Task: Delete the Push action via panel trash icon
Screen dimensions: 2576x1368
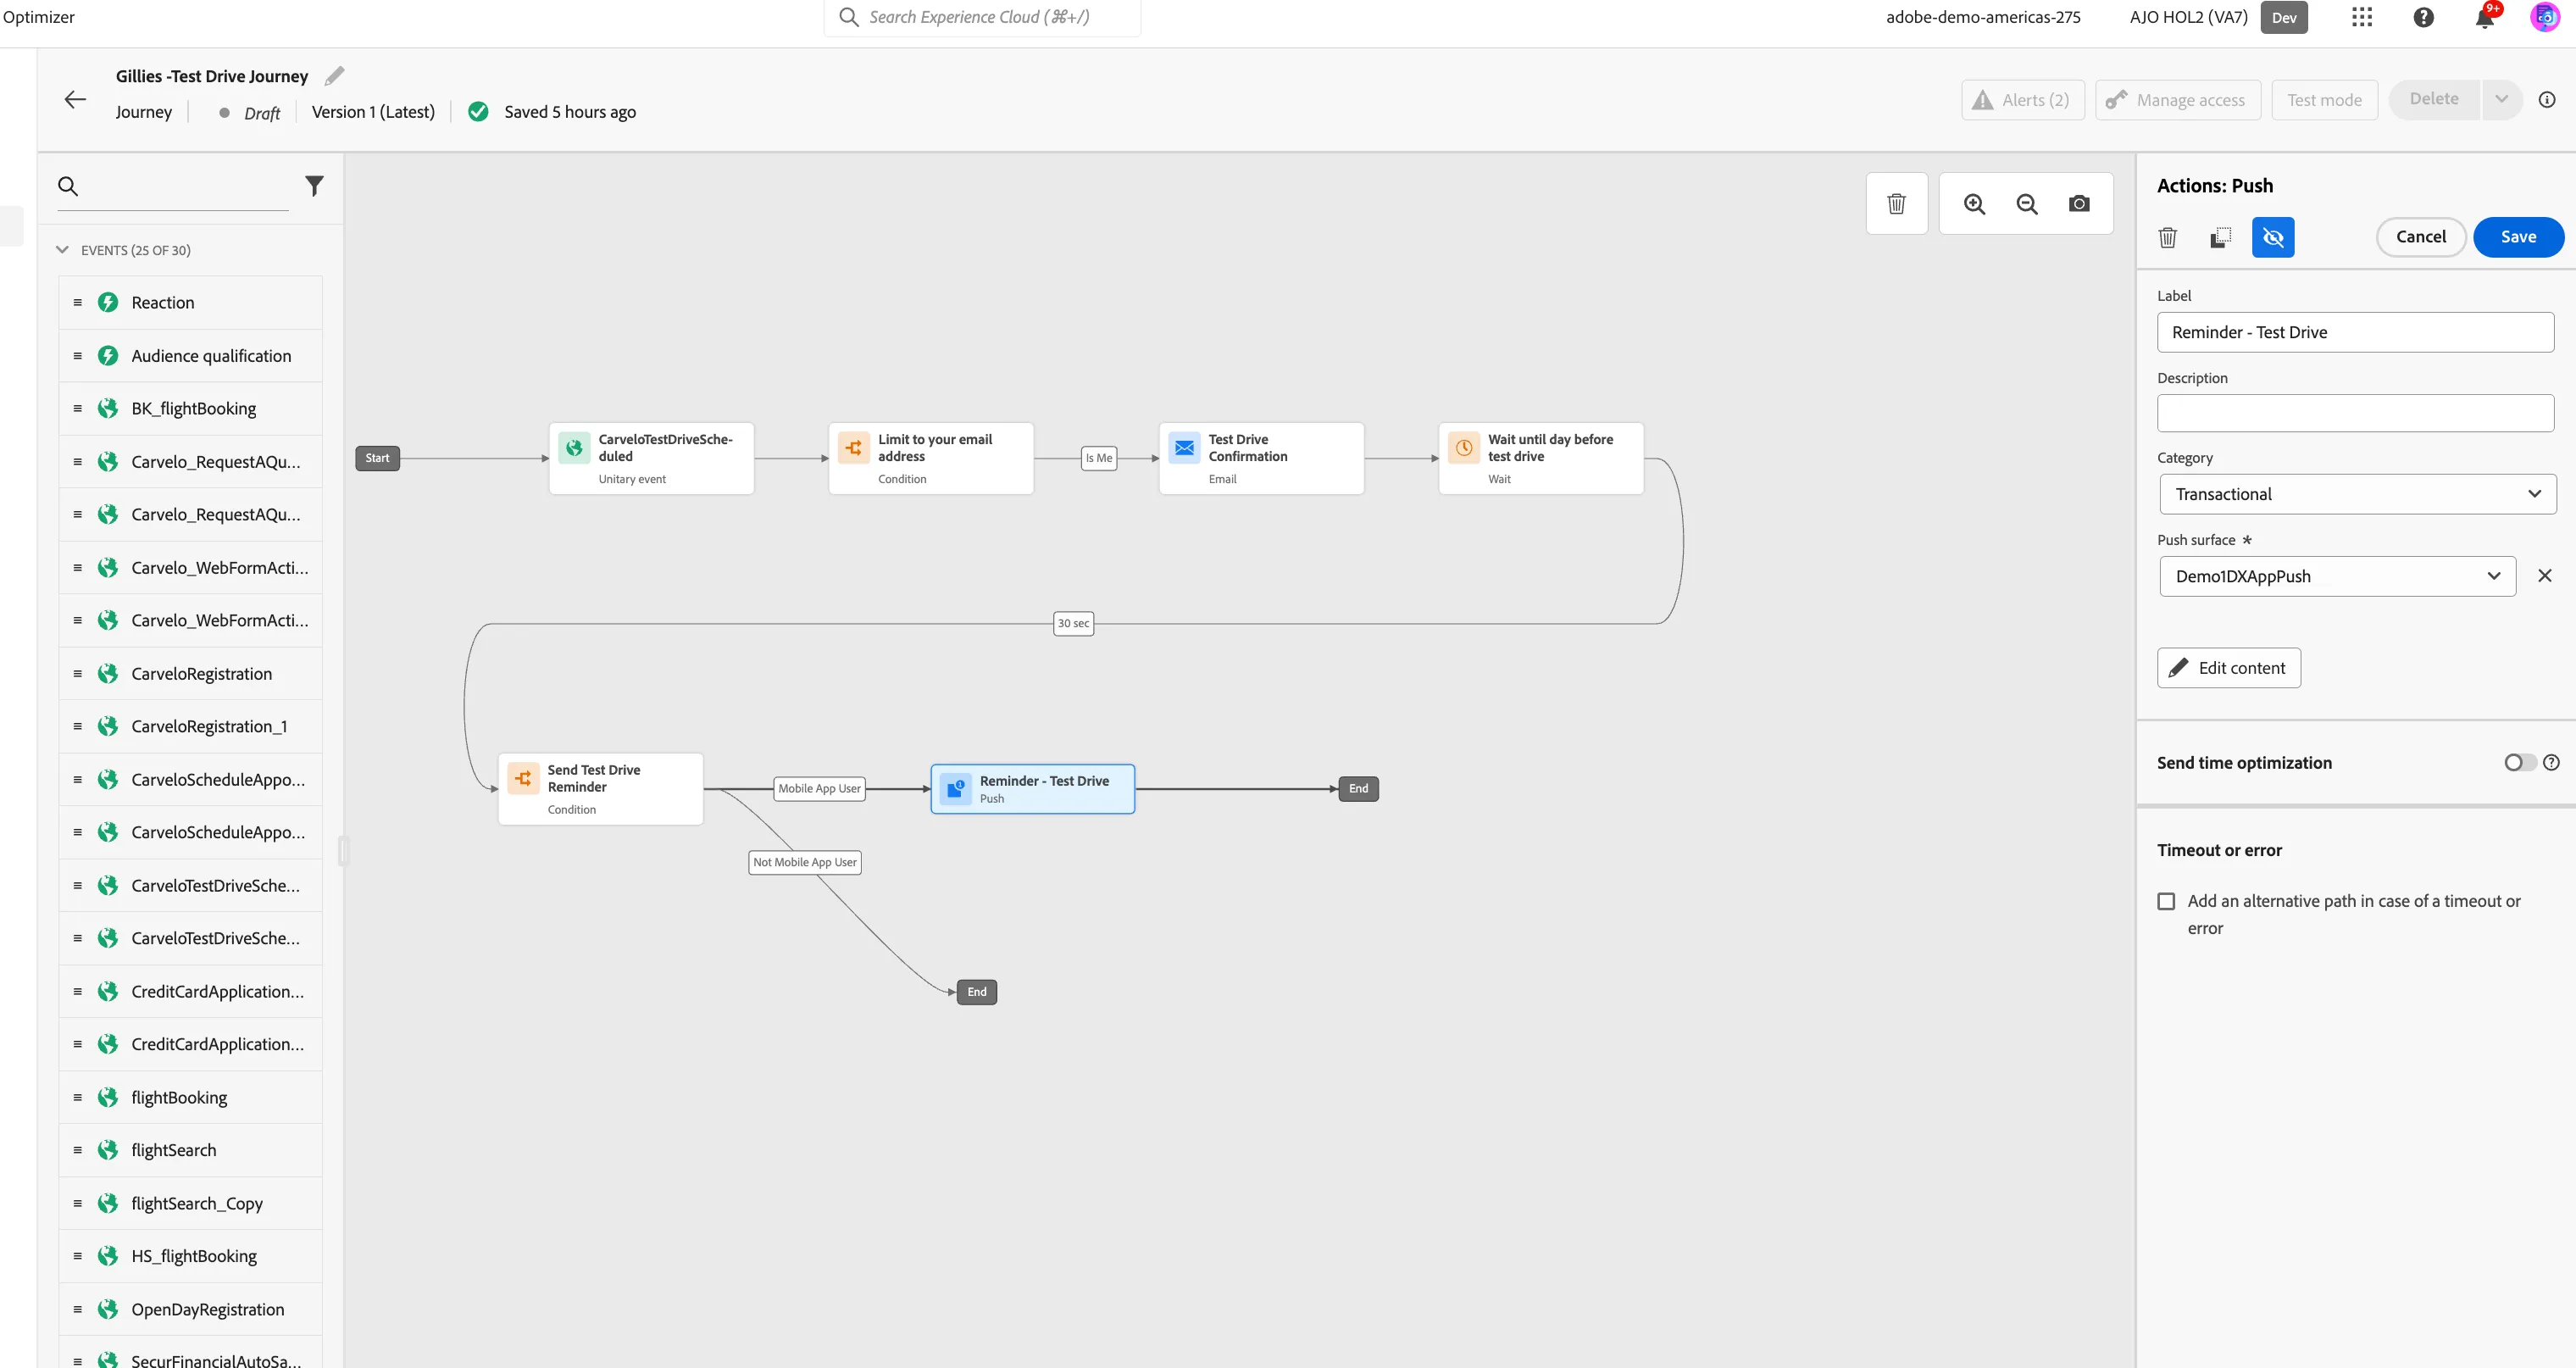Action: pyautogui.click(x=2167, y=237)
